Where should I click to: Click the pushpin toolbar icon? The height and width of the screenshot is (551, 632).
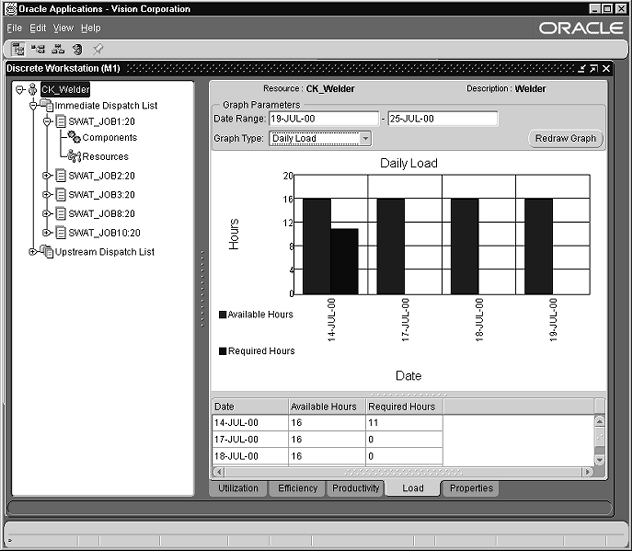(x=98, y=49)
